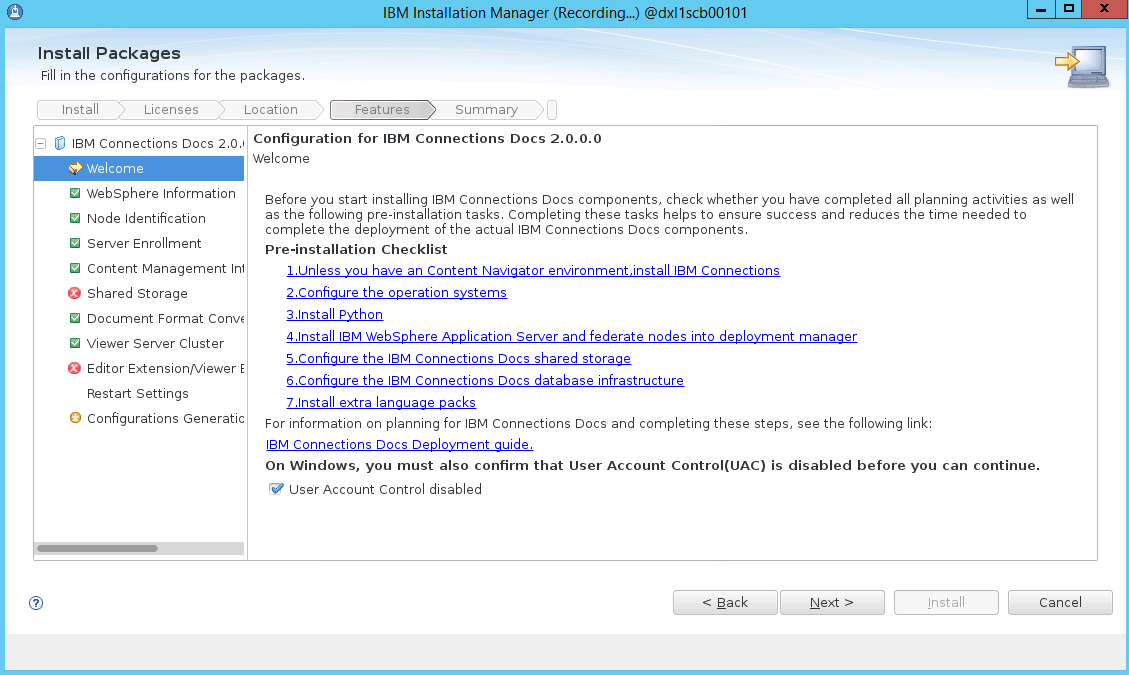Open Install extra language packs link
Image resolution: width=1129 pixels, height=675 pixels.
coord(381,403)
